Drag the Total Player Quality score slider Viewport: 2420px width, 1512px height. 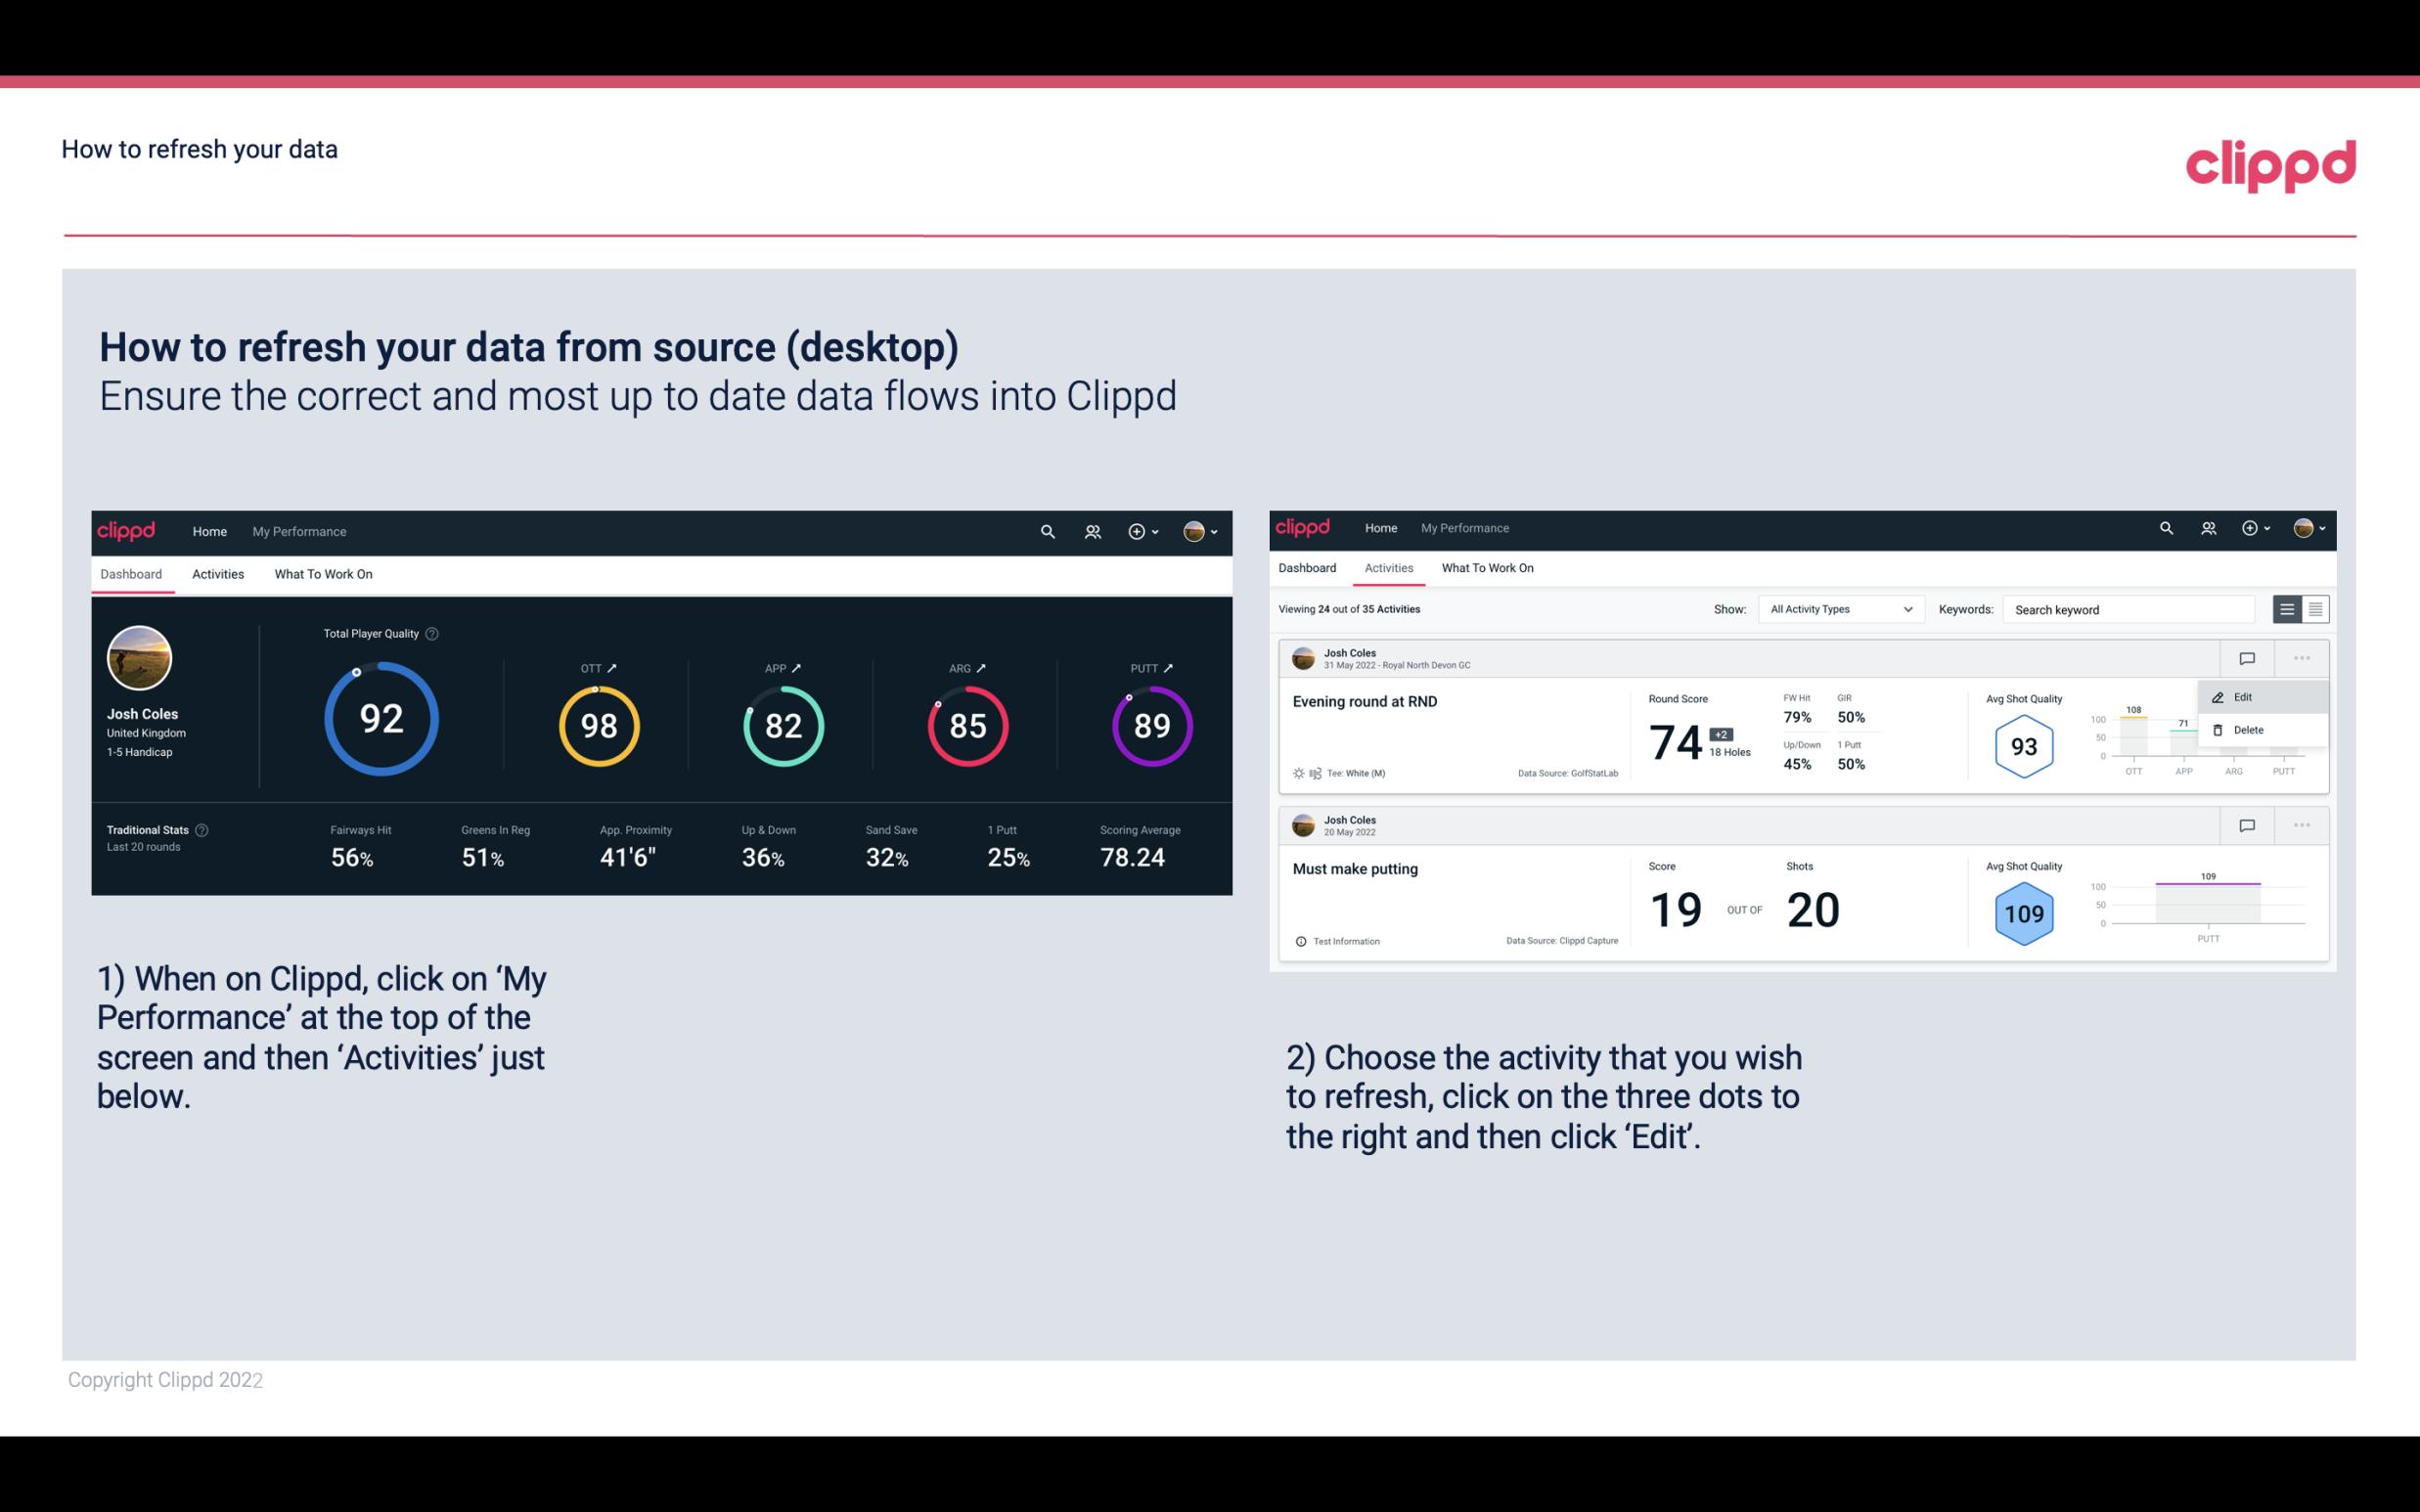(x=354, y=671)
